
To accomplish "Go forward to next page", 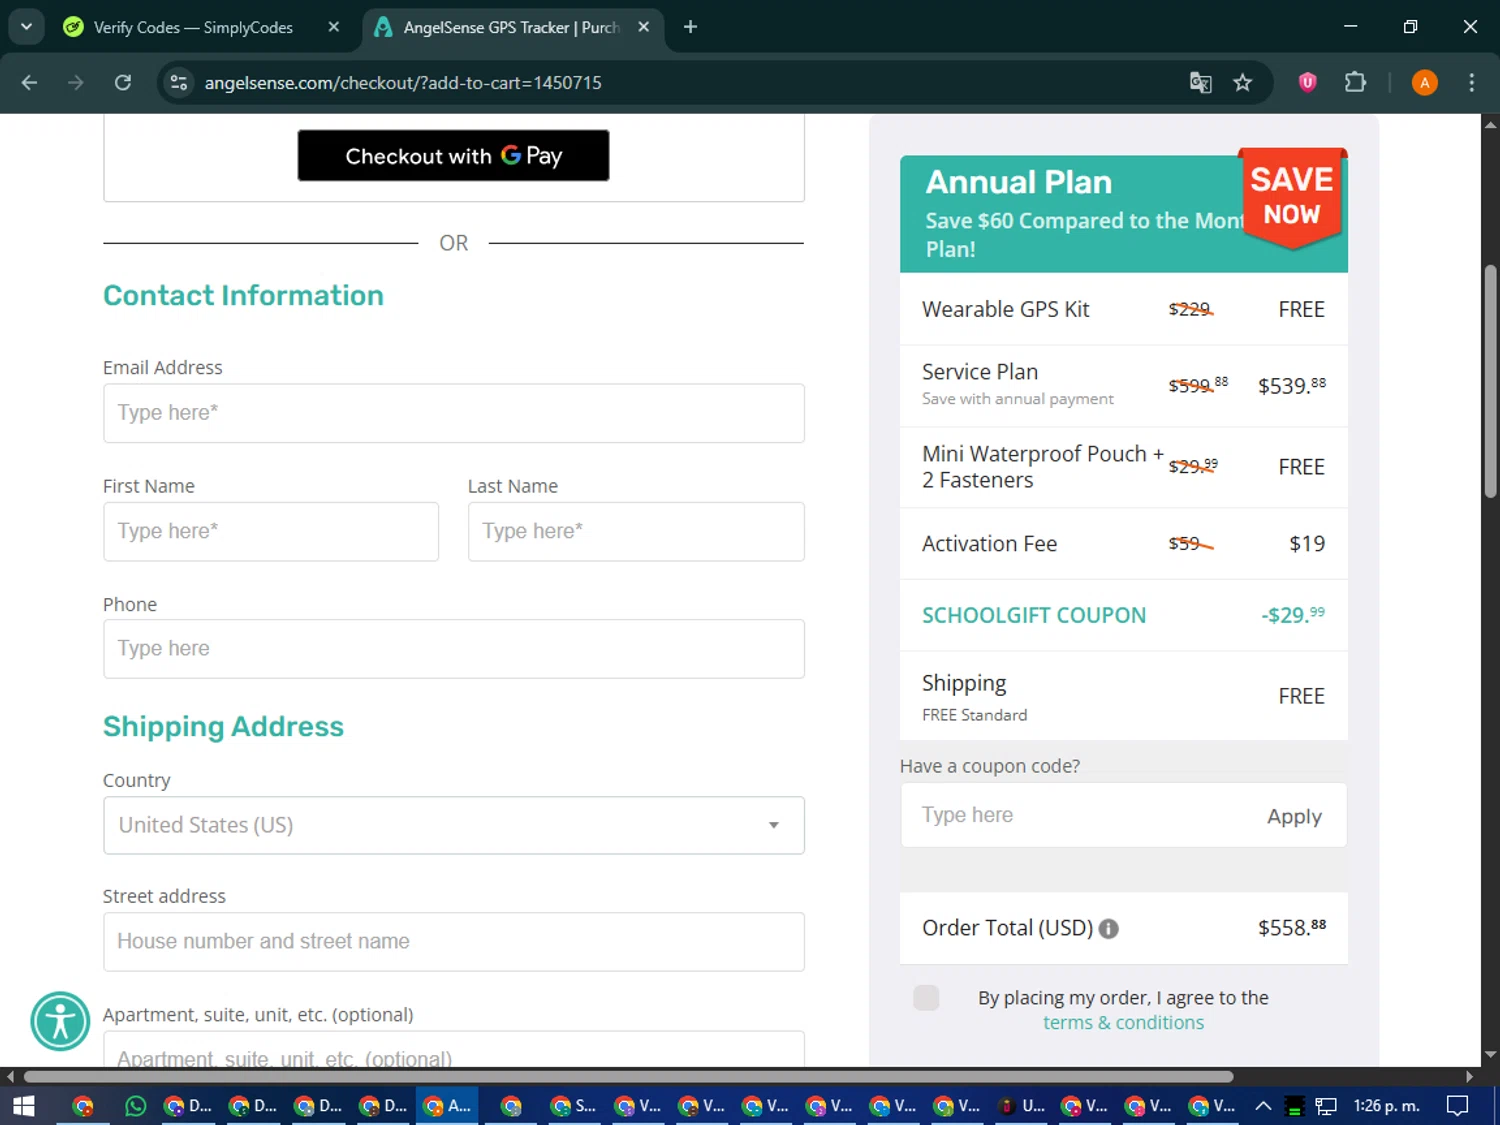I will (x=76, y=83).
